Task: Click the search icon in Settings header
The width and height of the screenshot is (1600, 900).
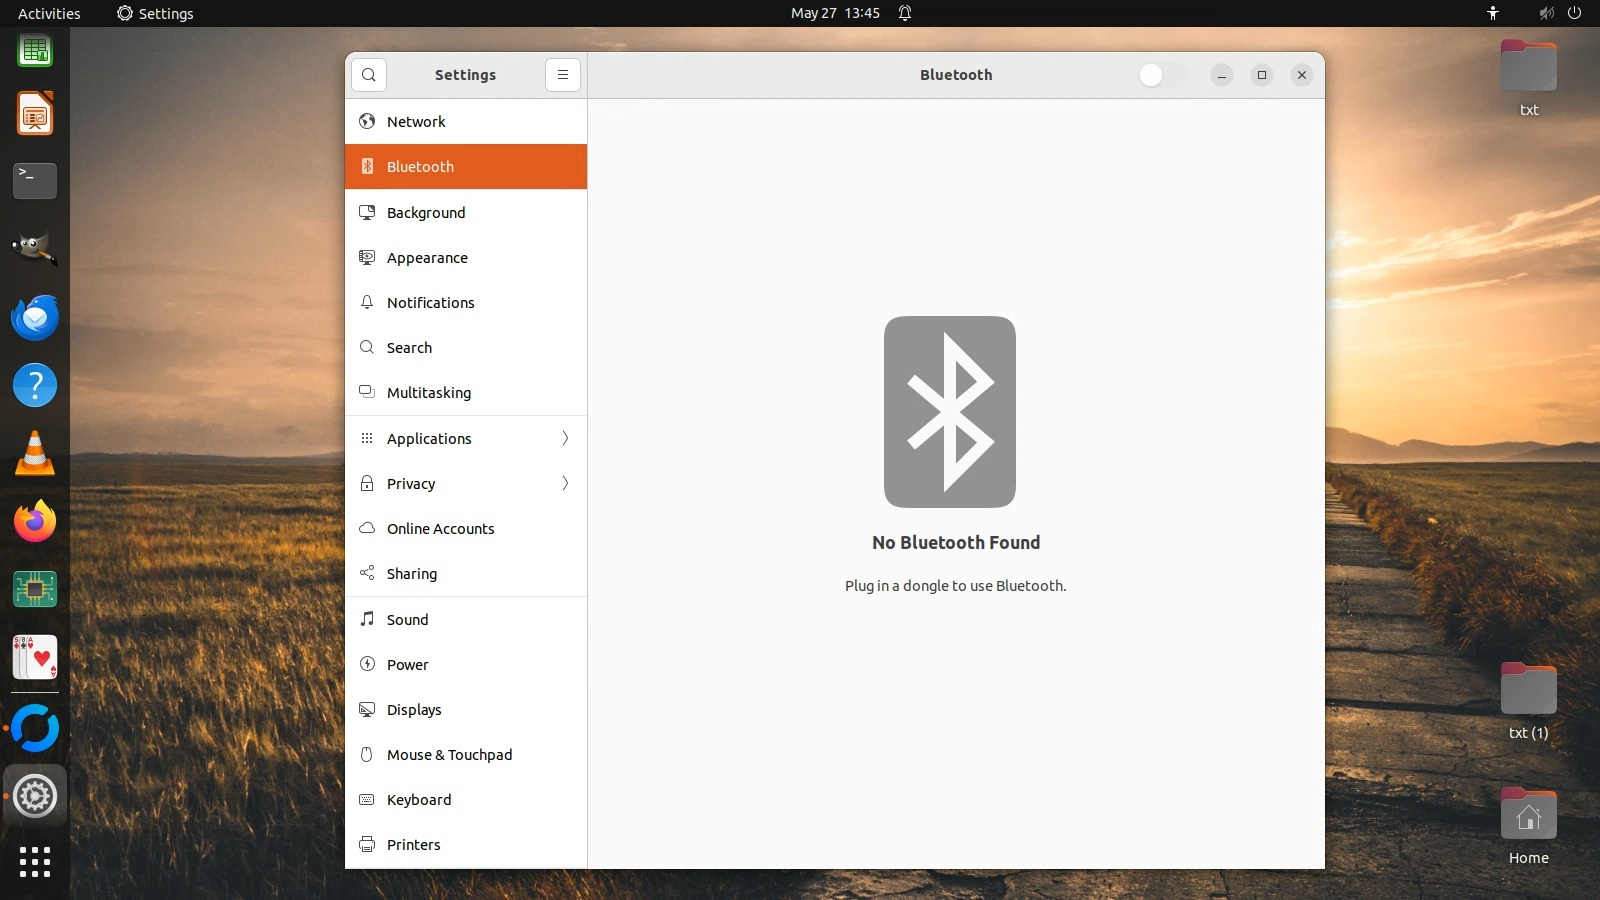Action: (369, 75)
